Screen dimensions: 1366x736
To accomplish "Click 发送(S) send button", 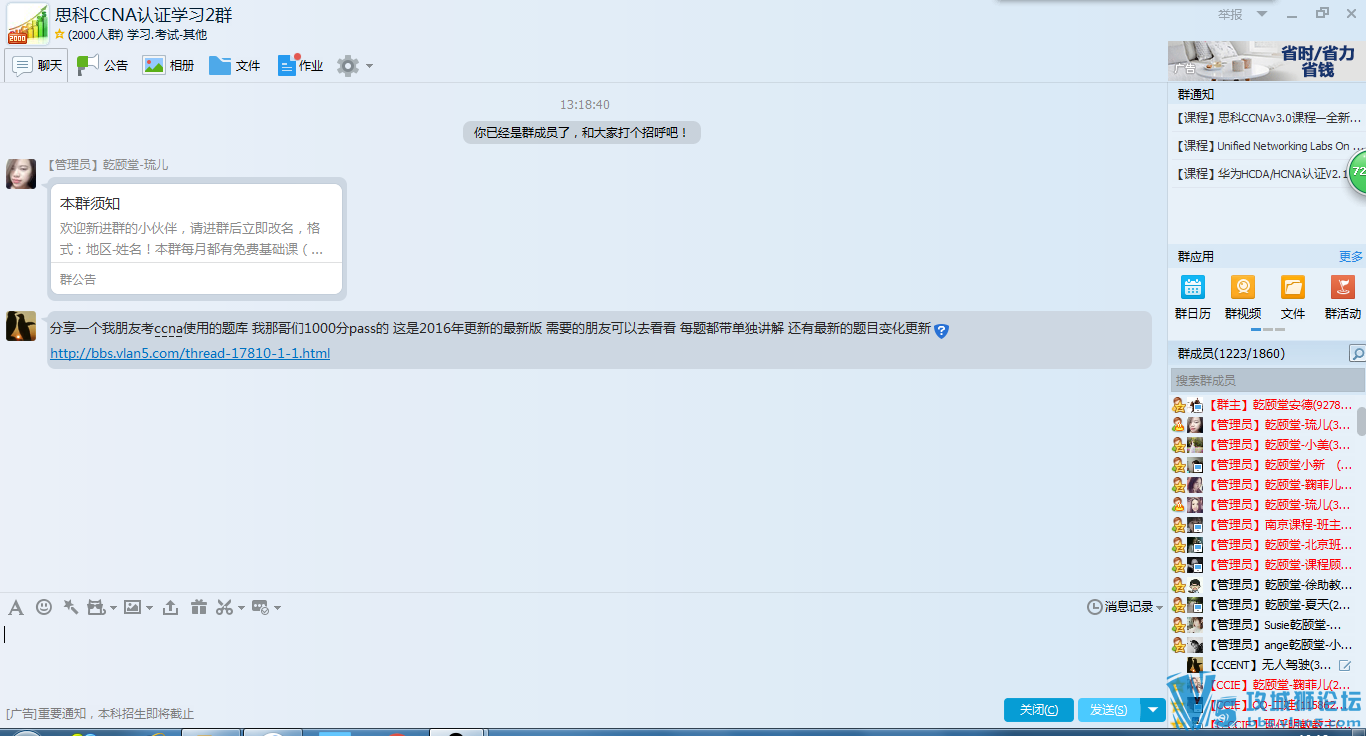I will pyautogui.click(x=1109, y=710).
